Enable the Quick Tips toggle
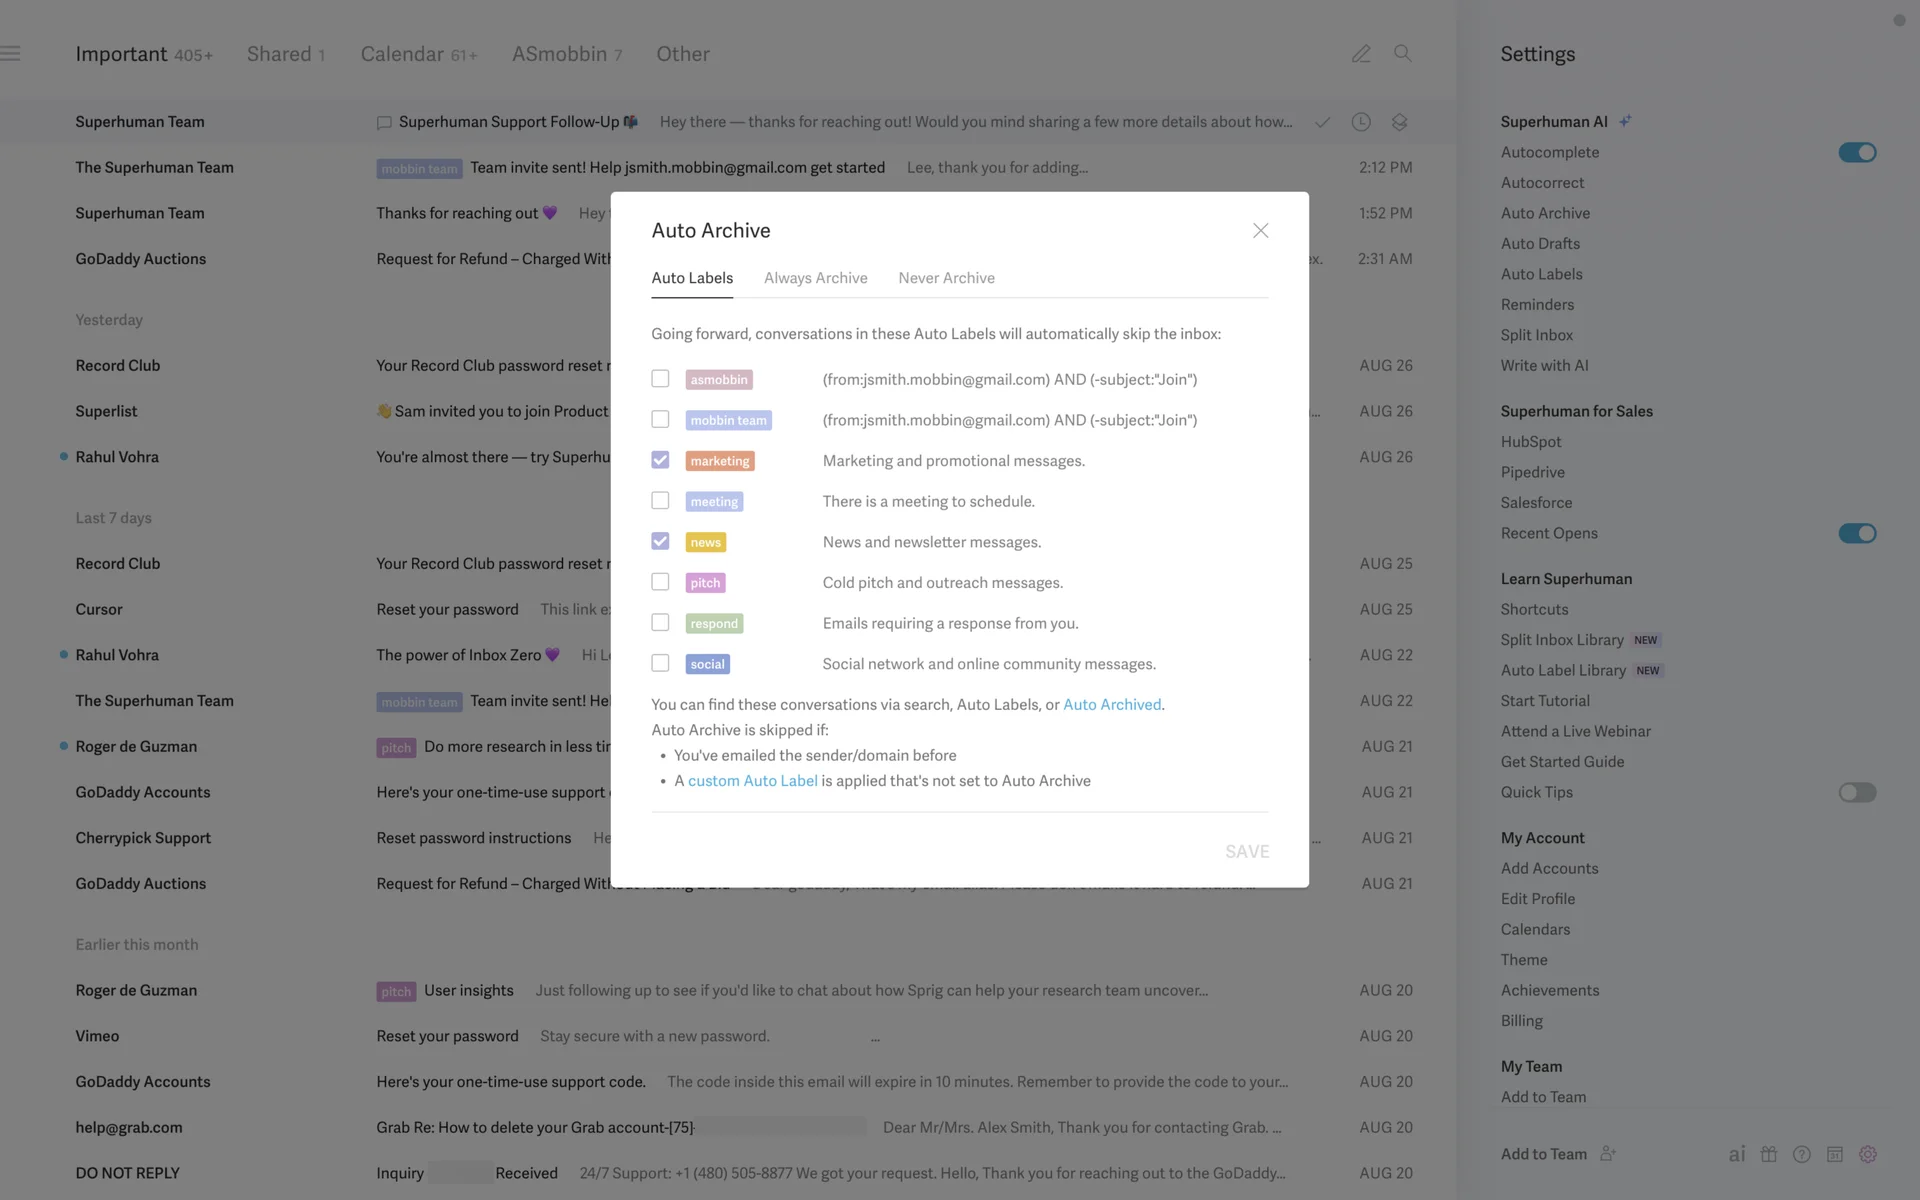This screenshot has width=1920, height=1200. [x=1857, y=792]
